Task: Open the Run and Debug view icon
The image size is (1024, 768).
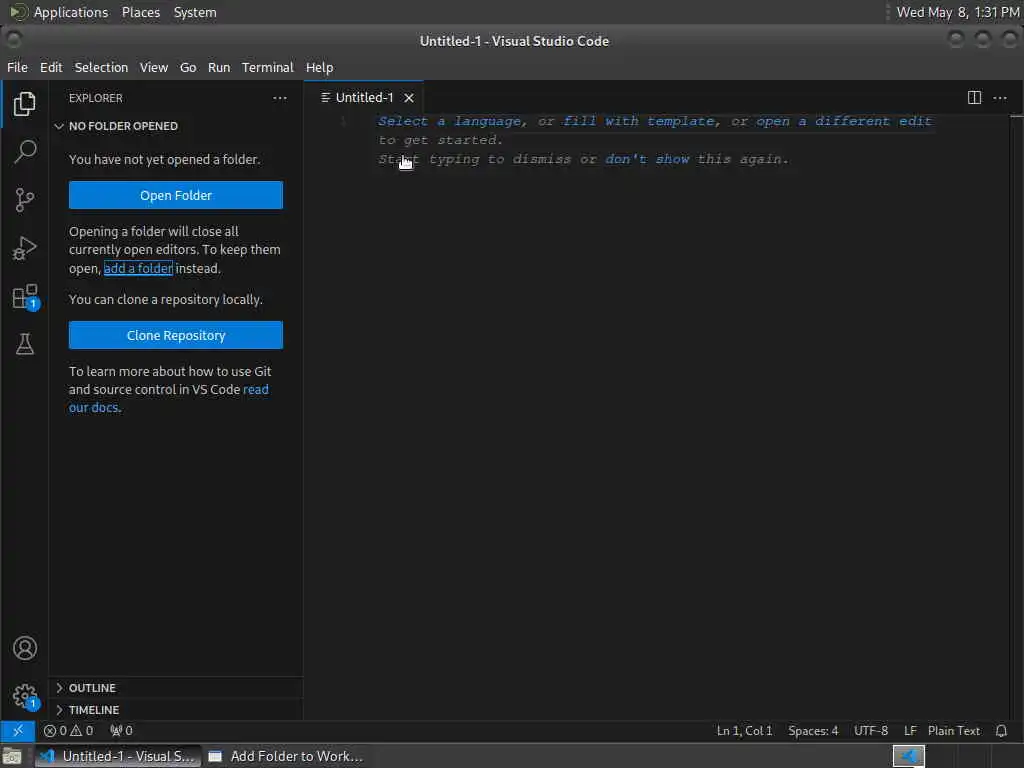Action: (24, 248)
